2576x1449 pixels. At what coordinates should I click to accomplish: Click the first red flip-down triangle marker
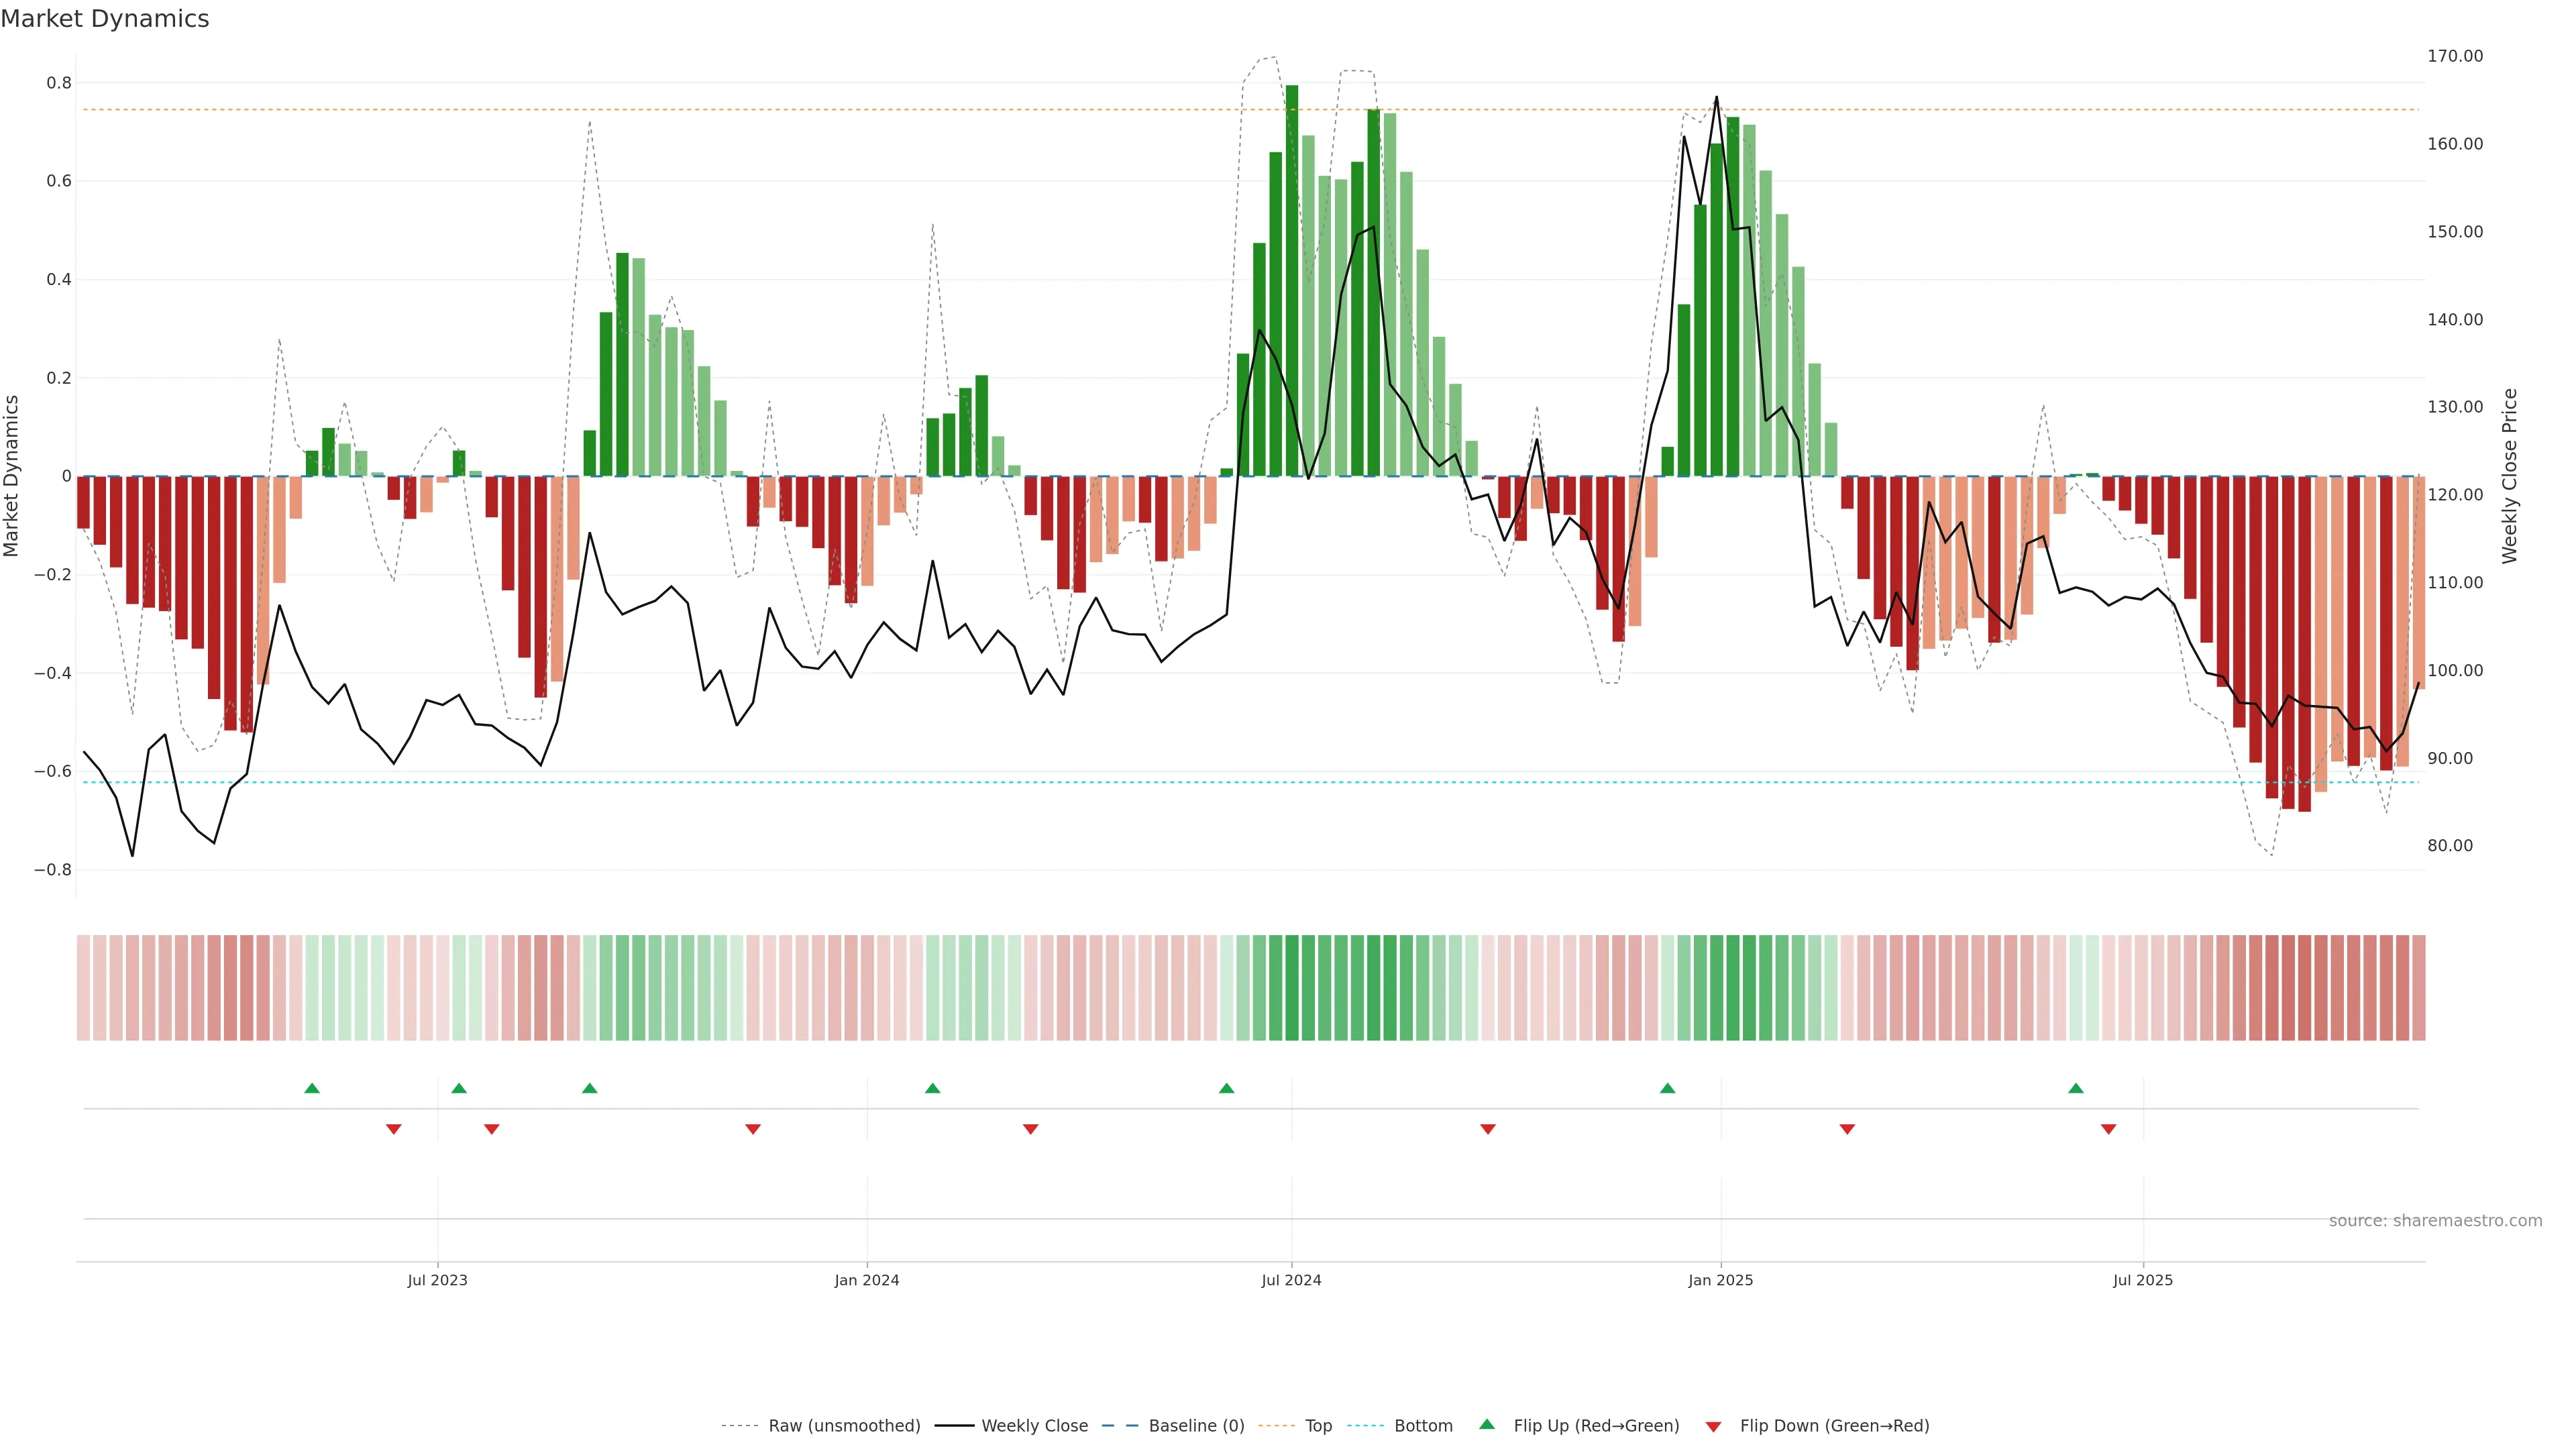pos(394,1129)
